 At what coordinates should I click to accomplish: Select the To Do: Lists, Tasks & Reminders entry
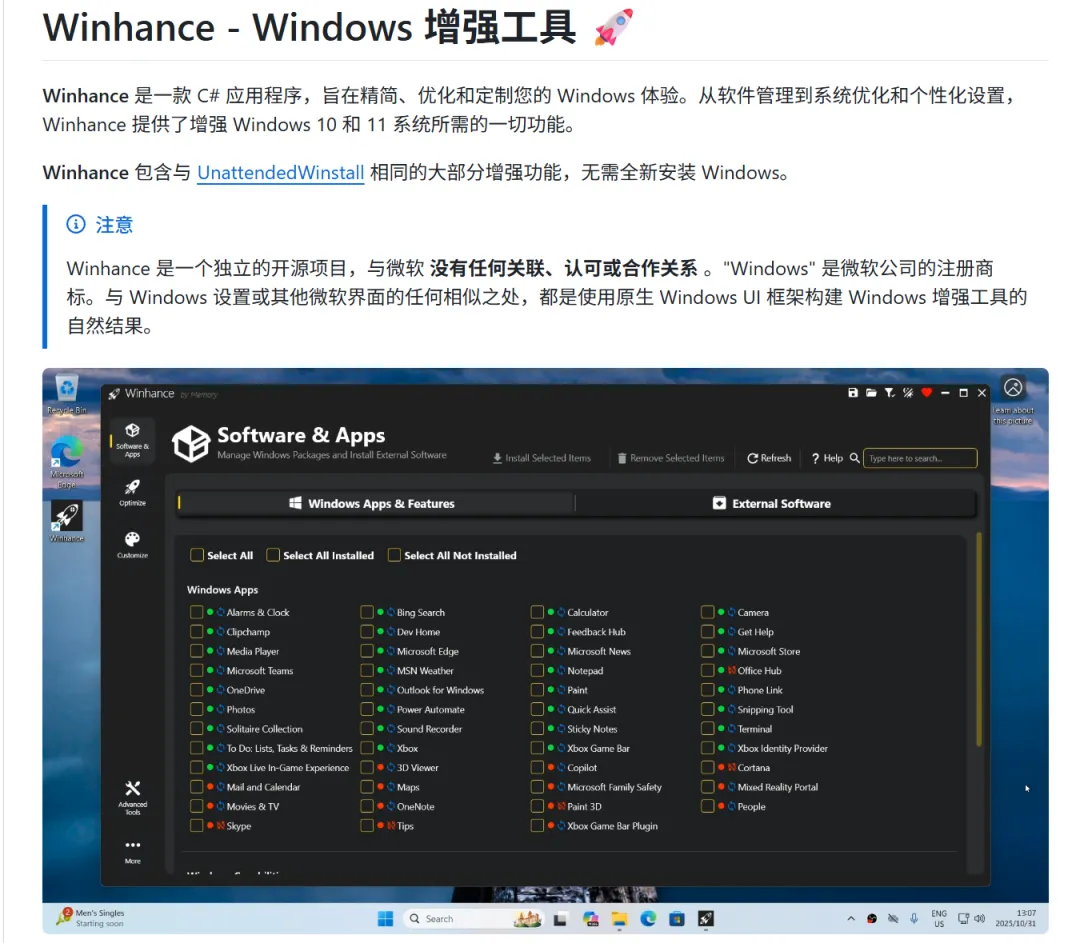tap(289, 748)
